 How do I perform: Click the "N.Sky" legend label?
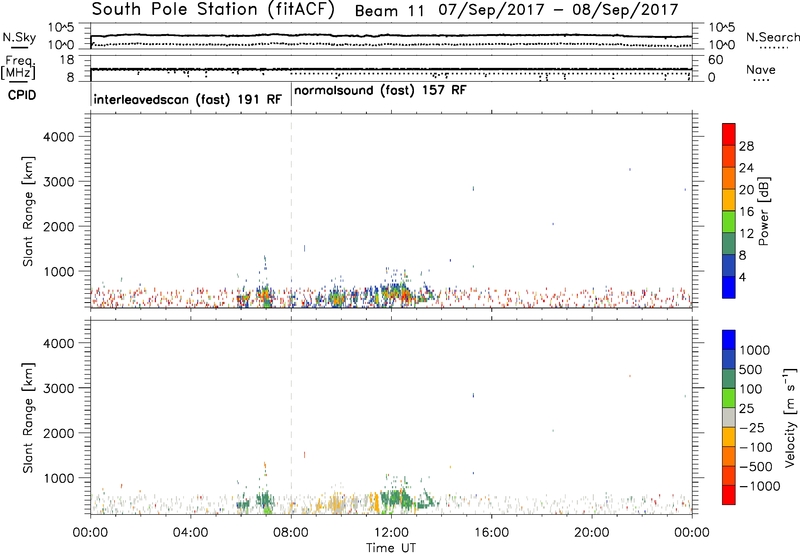coord(19,37)
